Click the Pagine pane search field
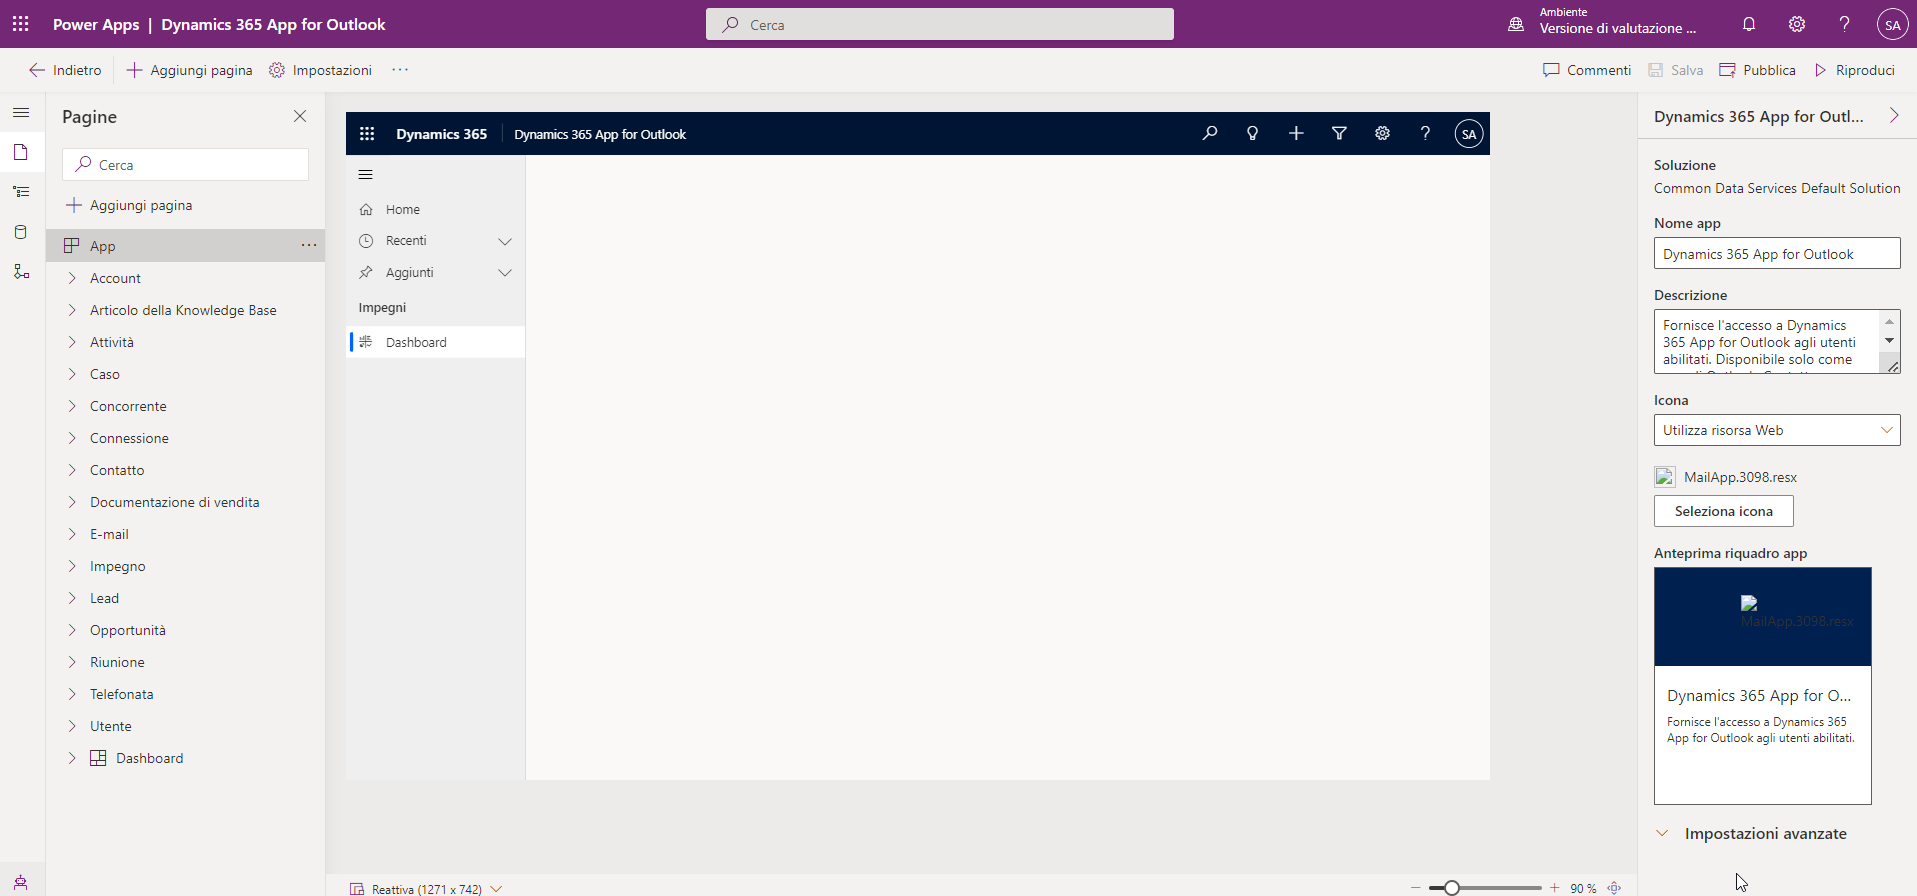 185,165
